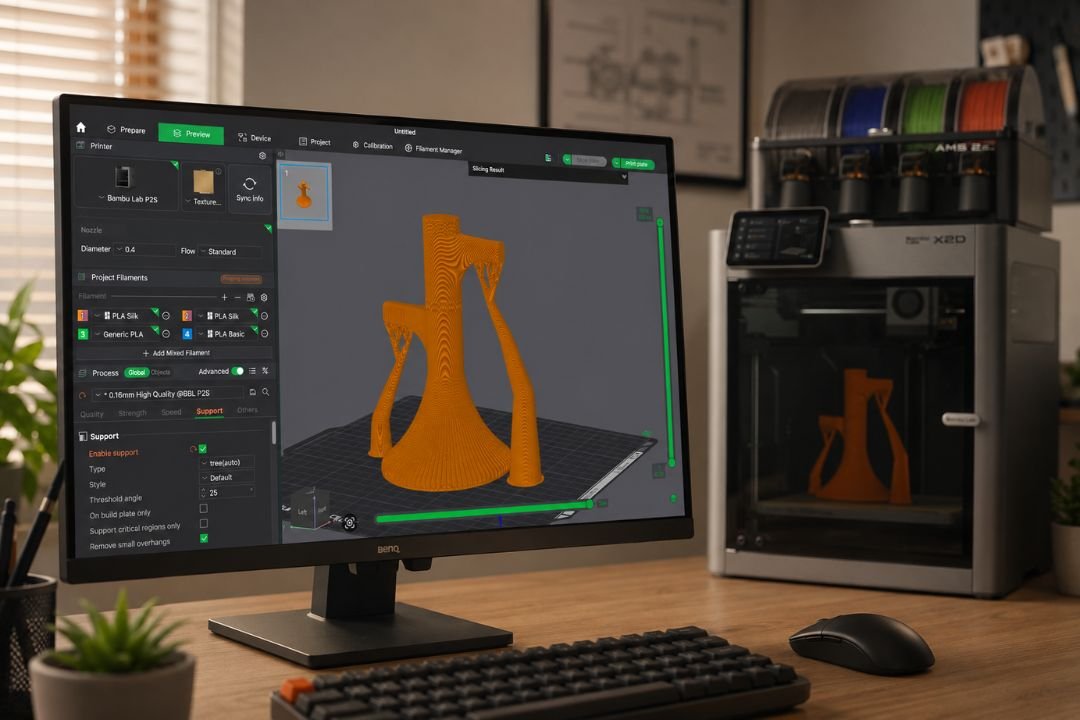Click the vertical layer slider top handle
Viewport: 1080px width, 720px height.
tap(660, 223)
